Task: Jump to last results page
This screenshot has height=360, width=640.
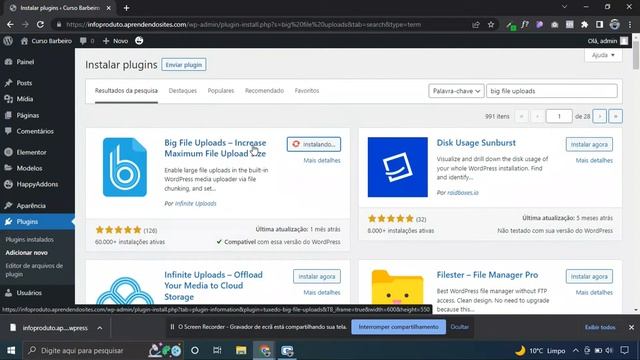Action: tap(616, 116)
